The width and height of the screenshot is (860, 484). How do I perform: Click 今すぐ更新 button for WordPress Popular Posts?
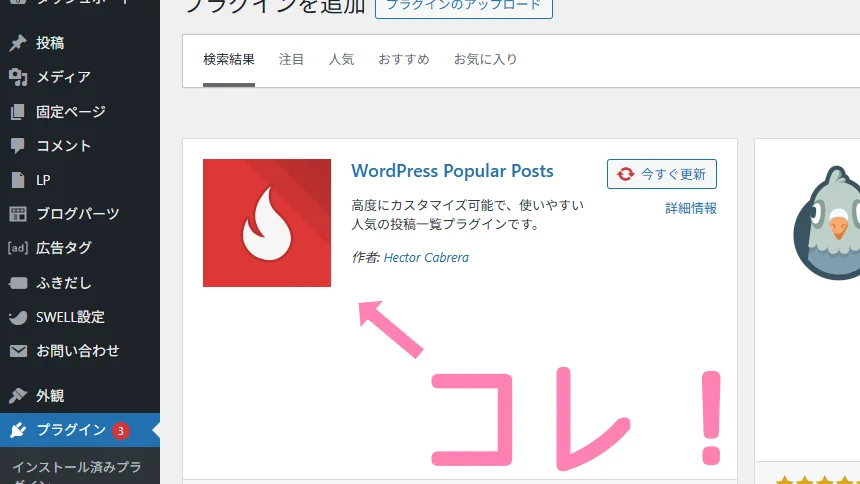[662, 174]
